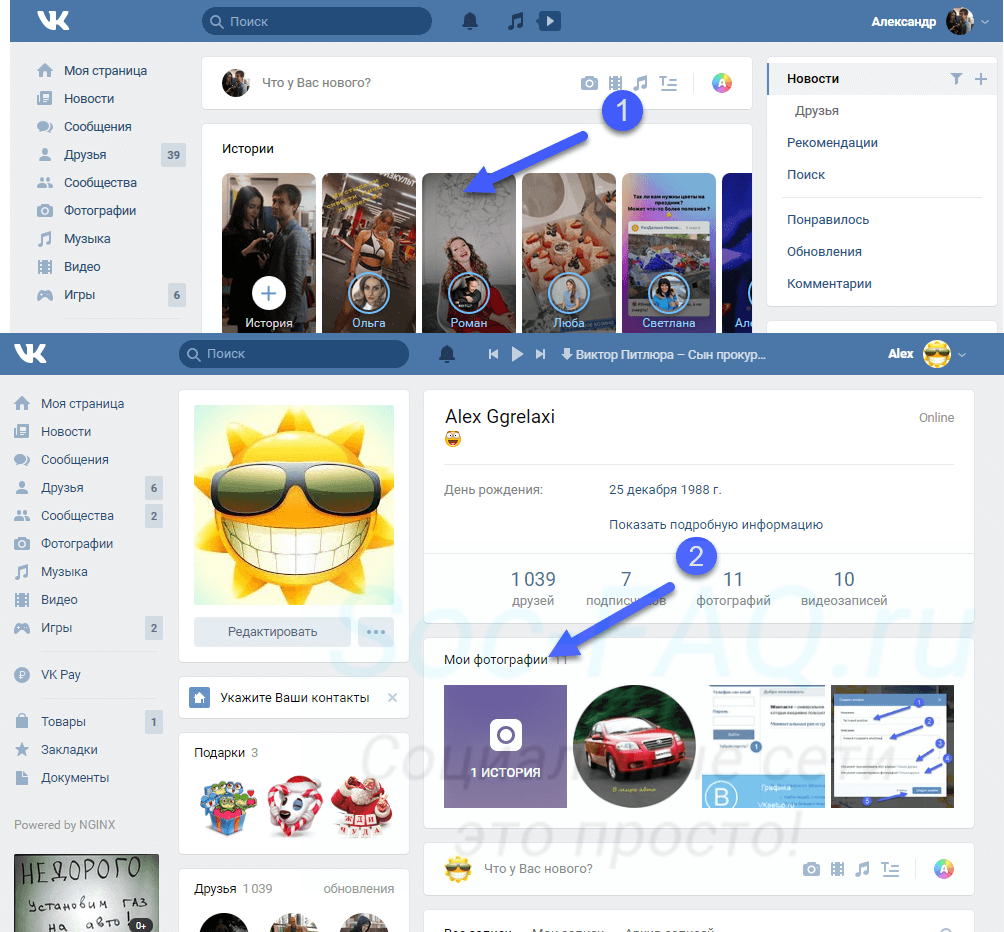
Task: Open Игры with badge 6 in the upper menu
Action: pyautogui.click(x=79, y=295)
